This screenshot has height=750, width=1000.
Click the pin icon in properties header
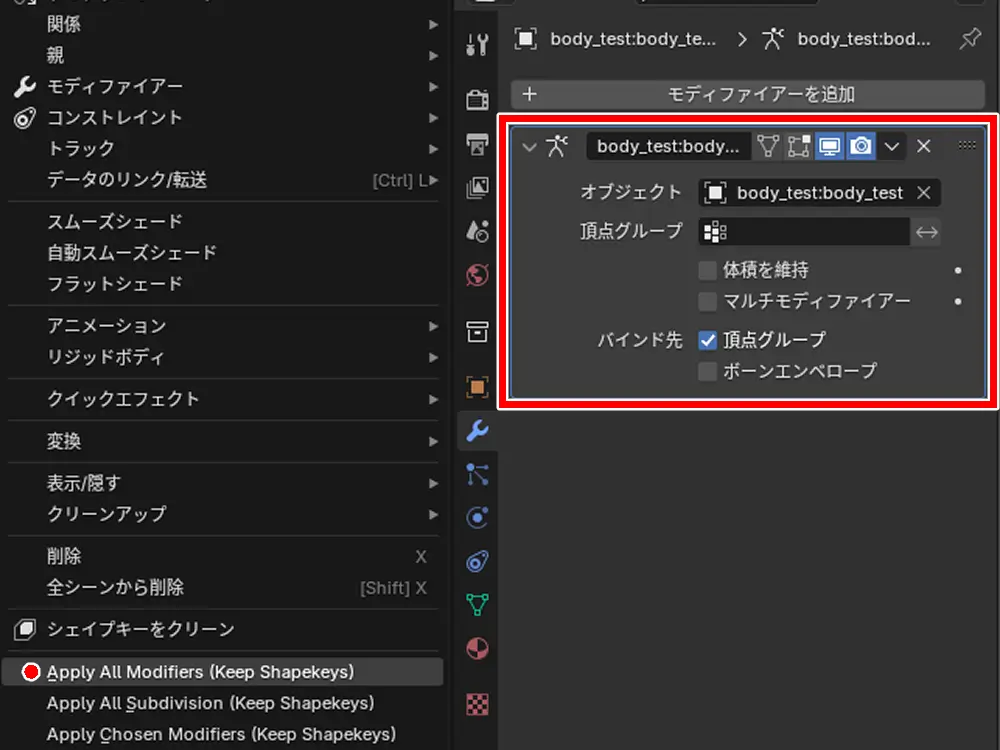(969, 39)
